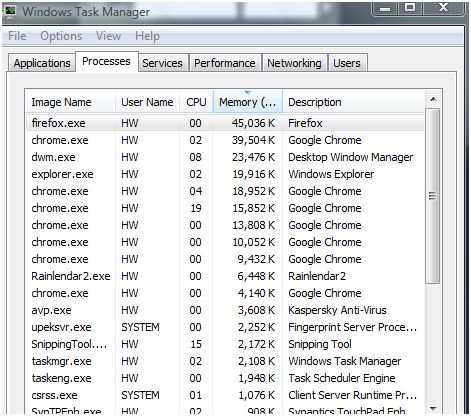Viewport: 471px width, 416px height.
Task: Select the Rainlendar2.exe process
Action: pos(225,276)
